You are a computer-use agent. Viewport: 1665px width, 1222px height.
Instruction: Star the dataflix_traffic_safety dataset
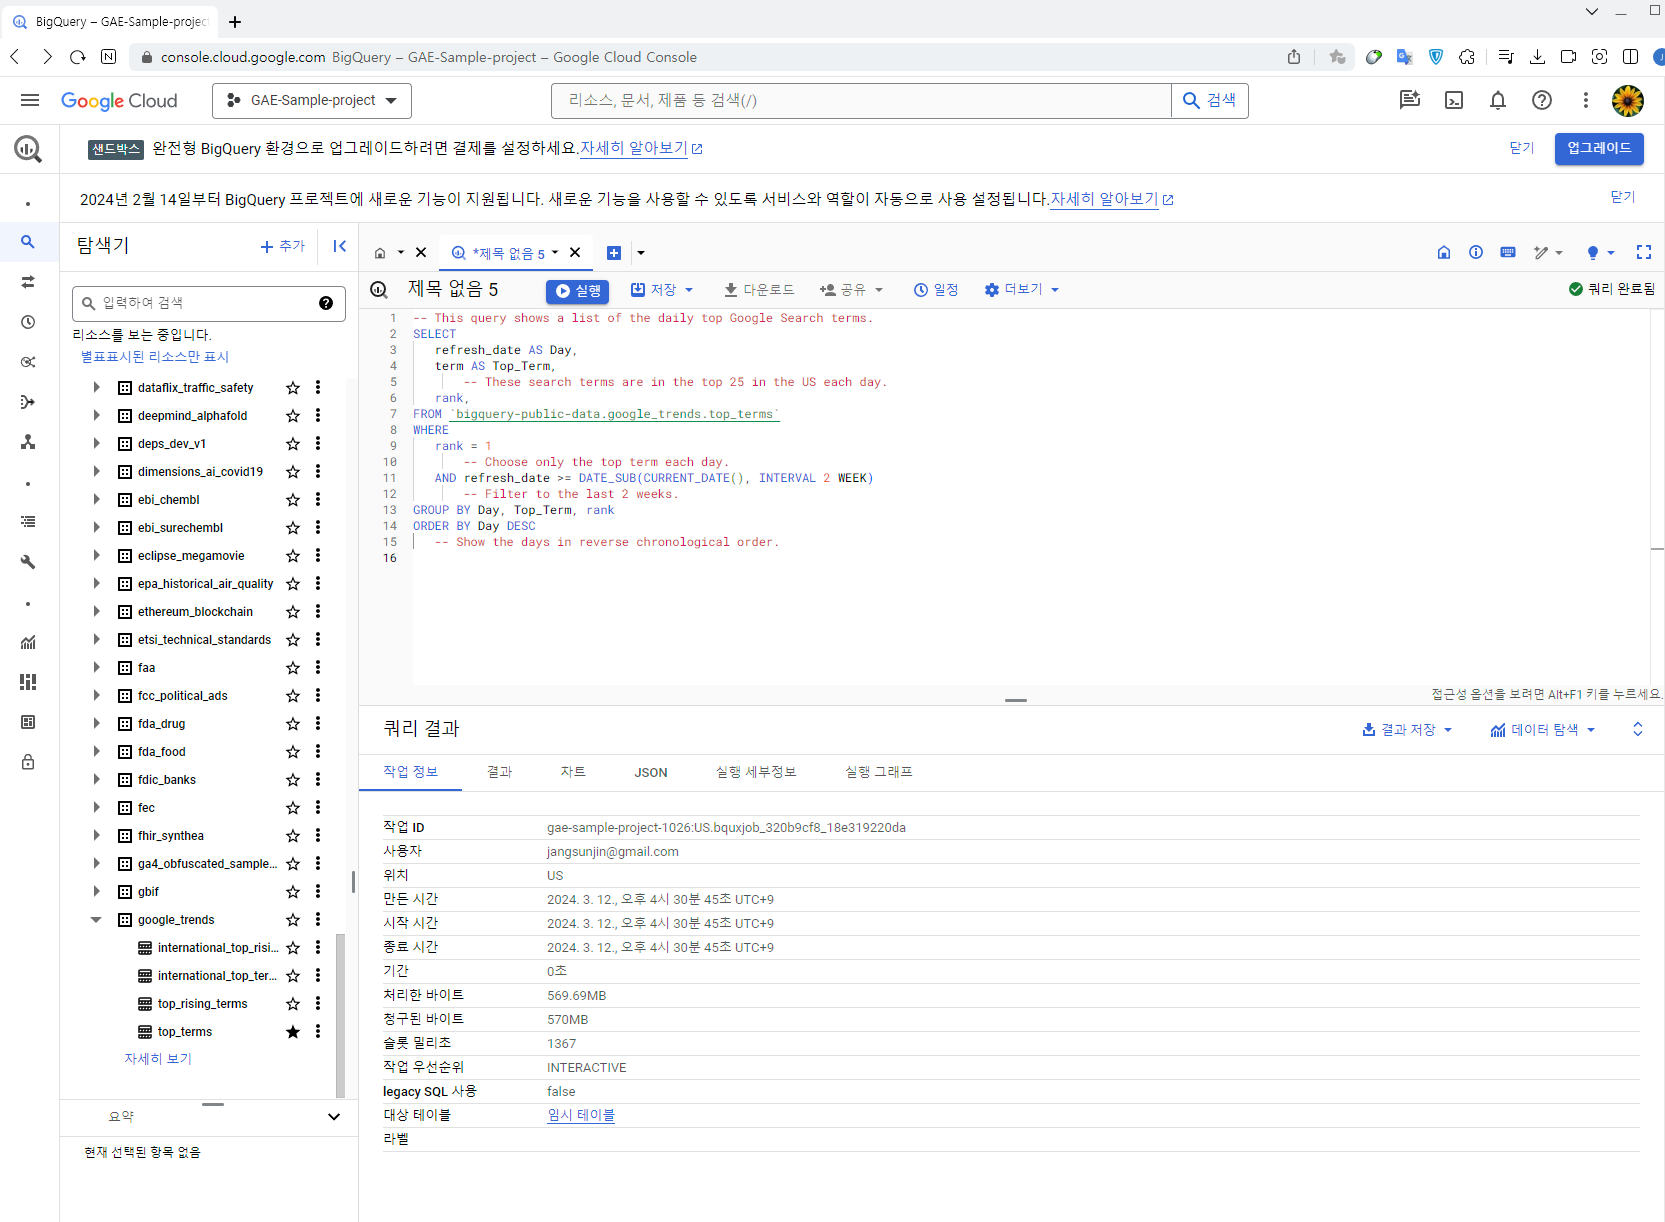click(x=293, y=388)
